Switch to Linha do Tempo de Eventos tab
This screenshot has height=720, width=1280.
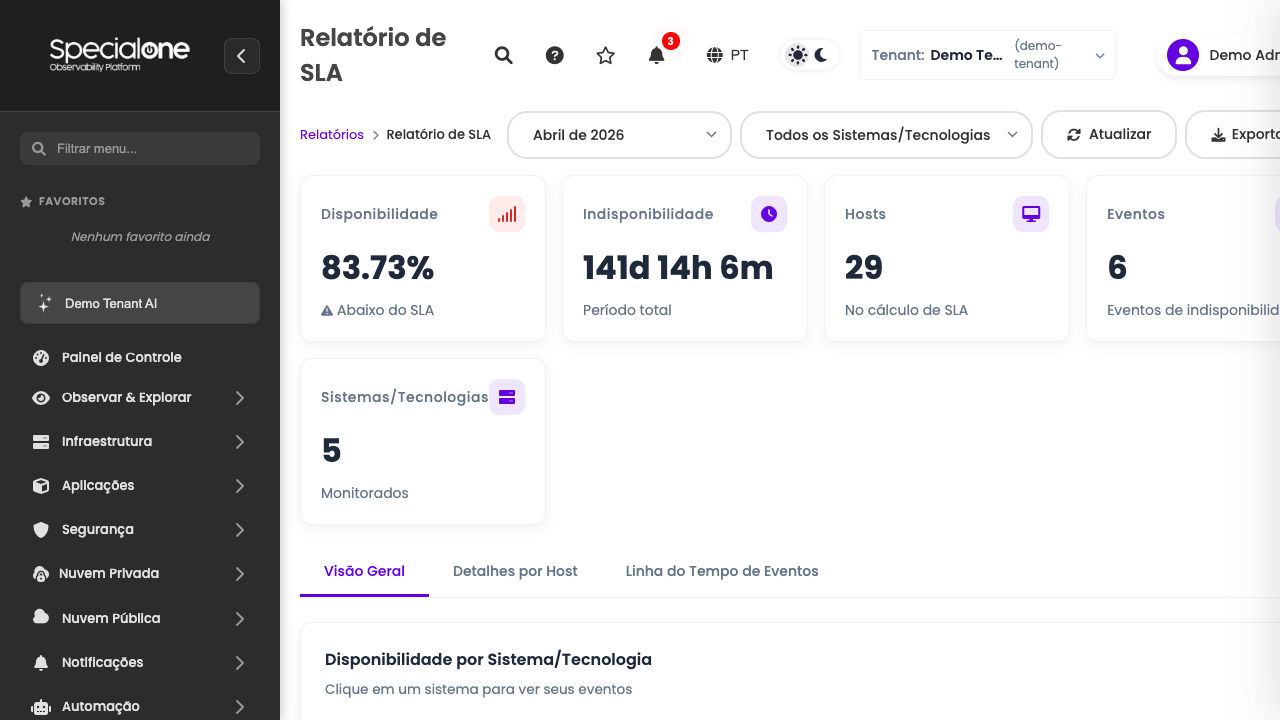722,572
